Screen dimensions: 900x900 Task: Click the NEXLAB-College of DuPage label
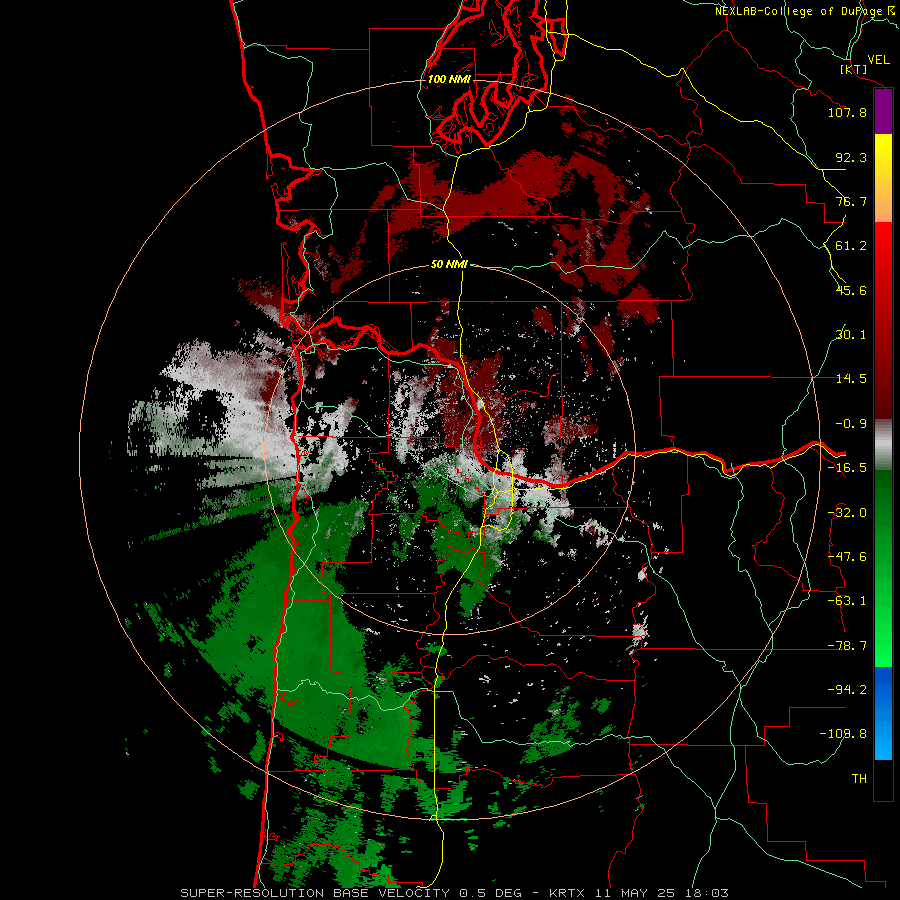(806, 11)
